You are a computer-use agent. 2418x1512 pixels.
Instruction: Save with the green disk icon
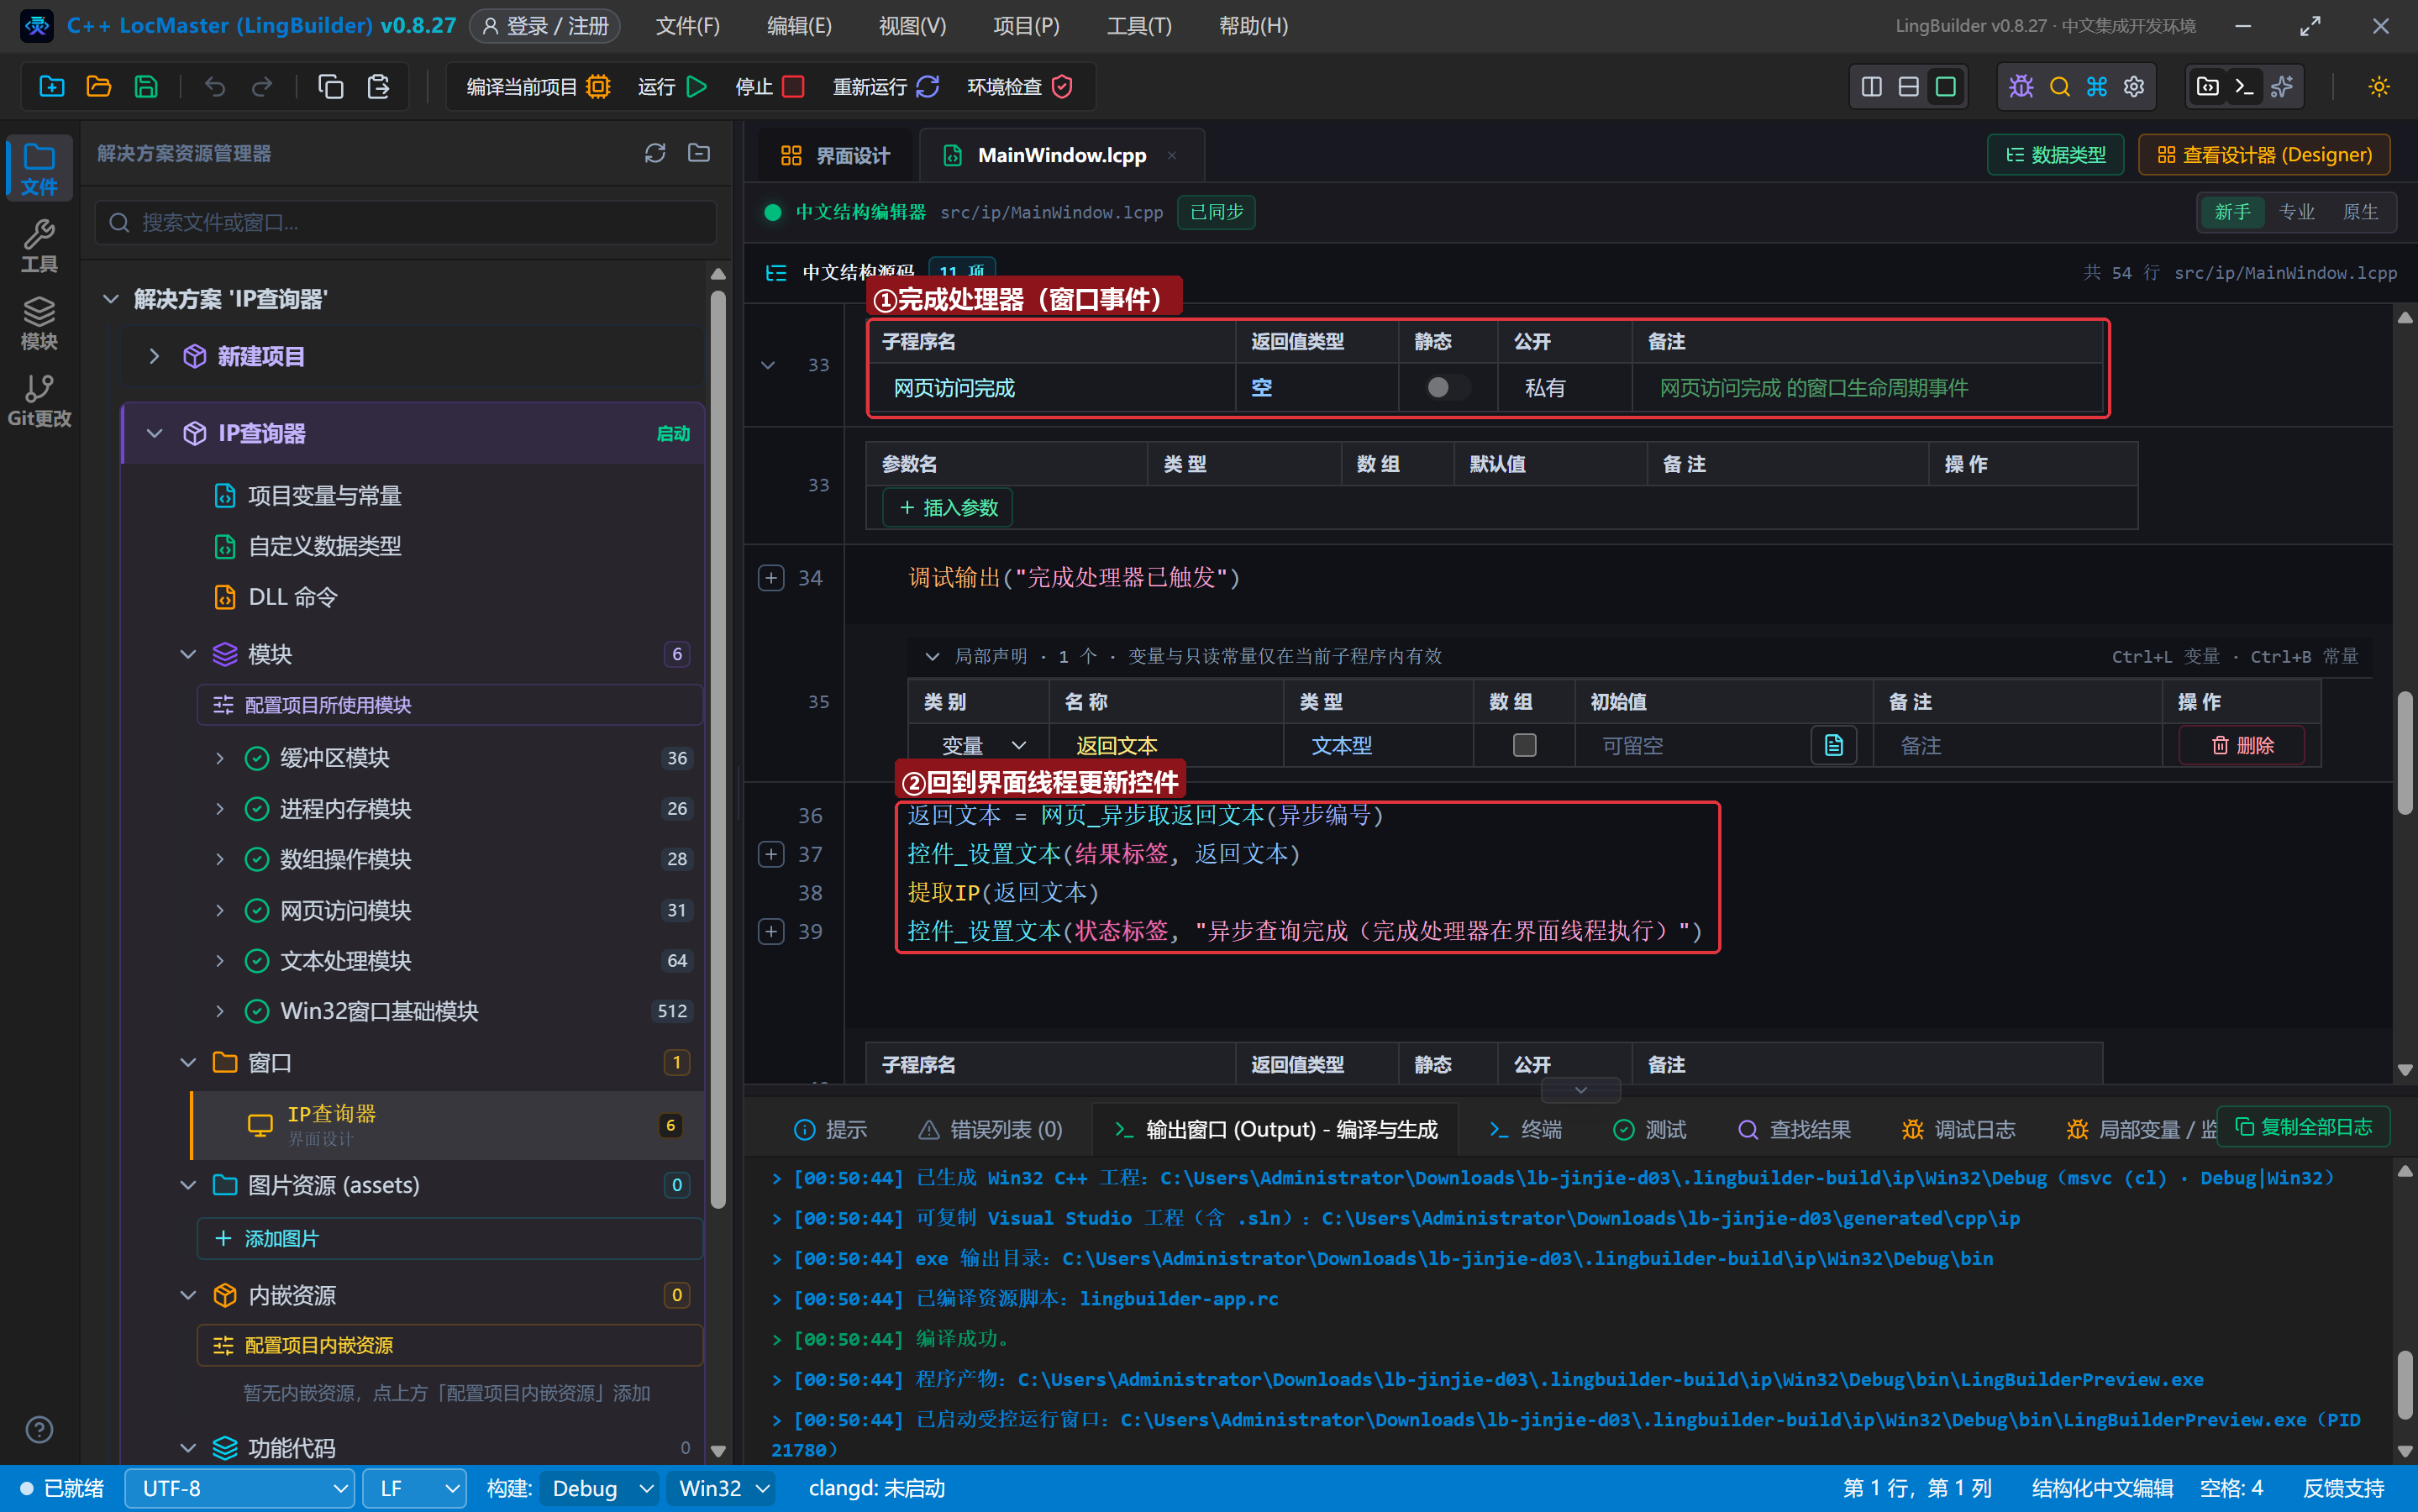click(x=146, y=87)
